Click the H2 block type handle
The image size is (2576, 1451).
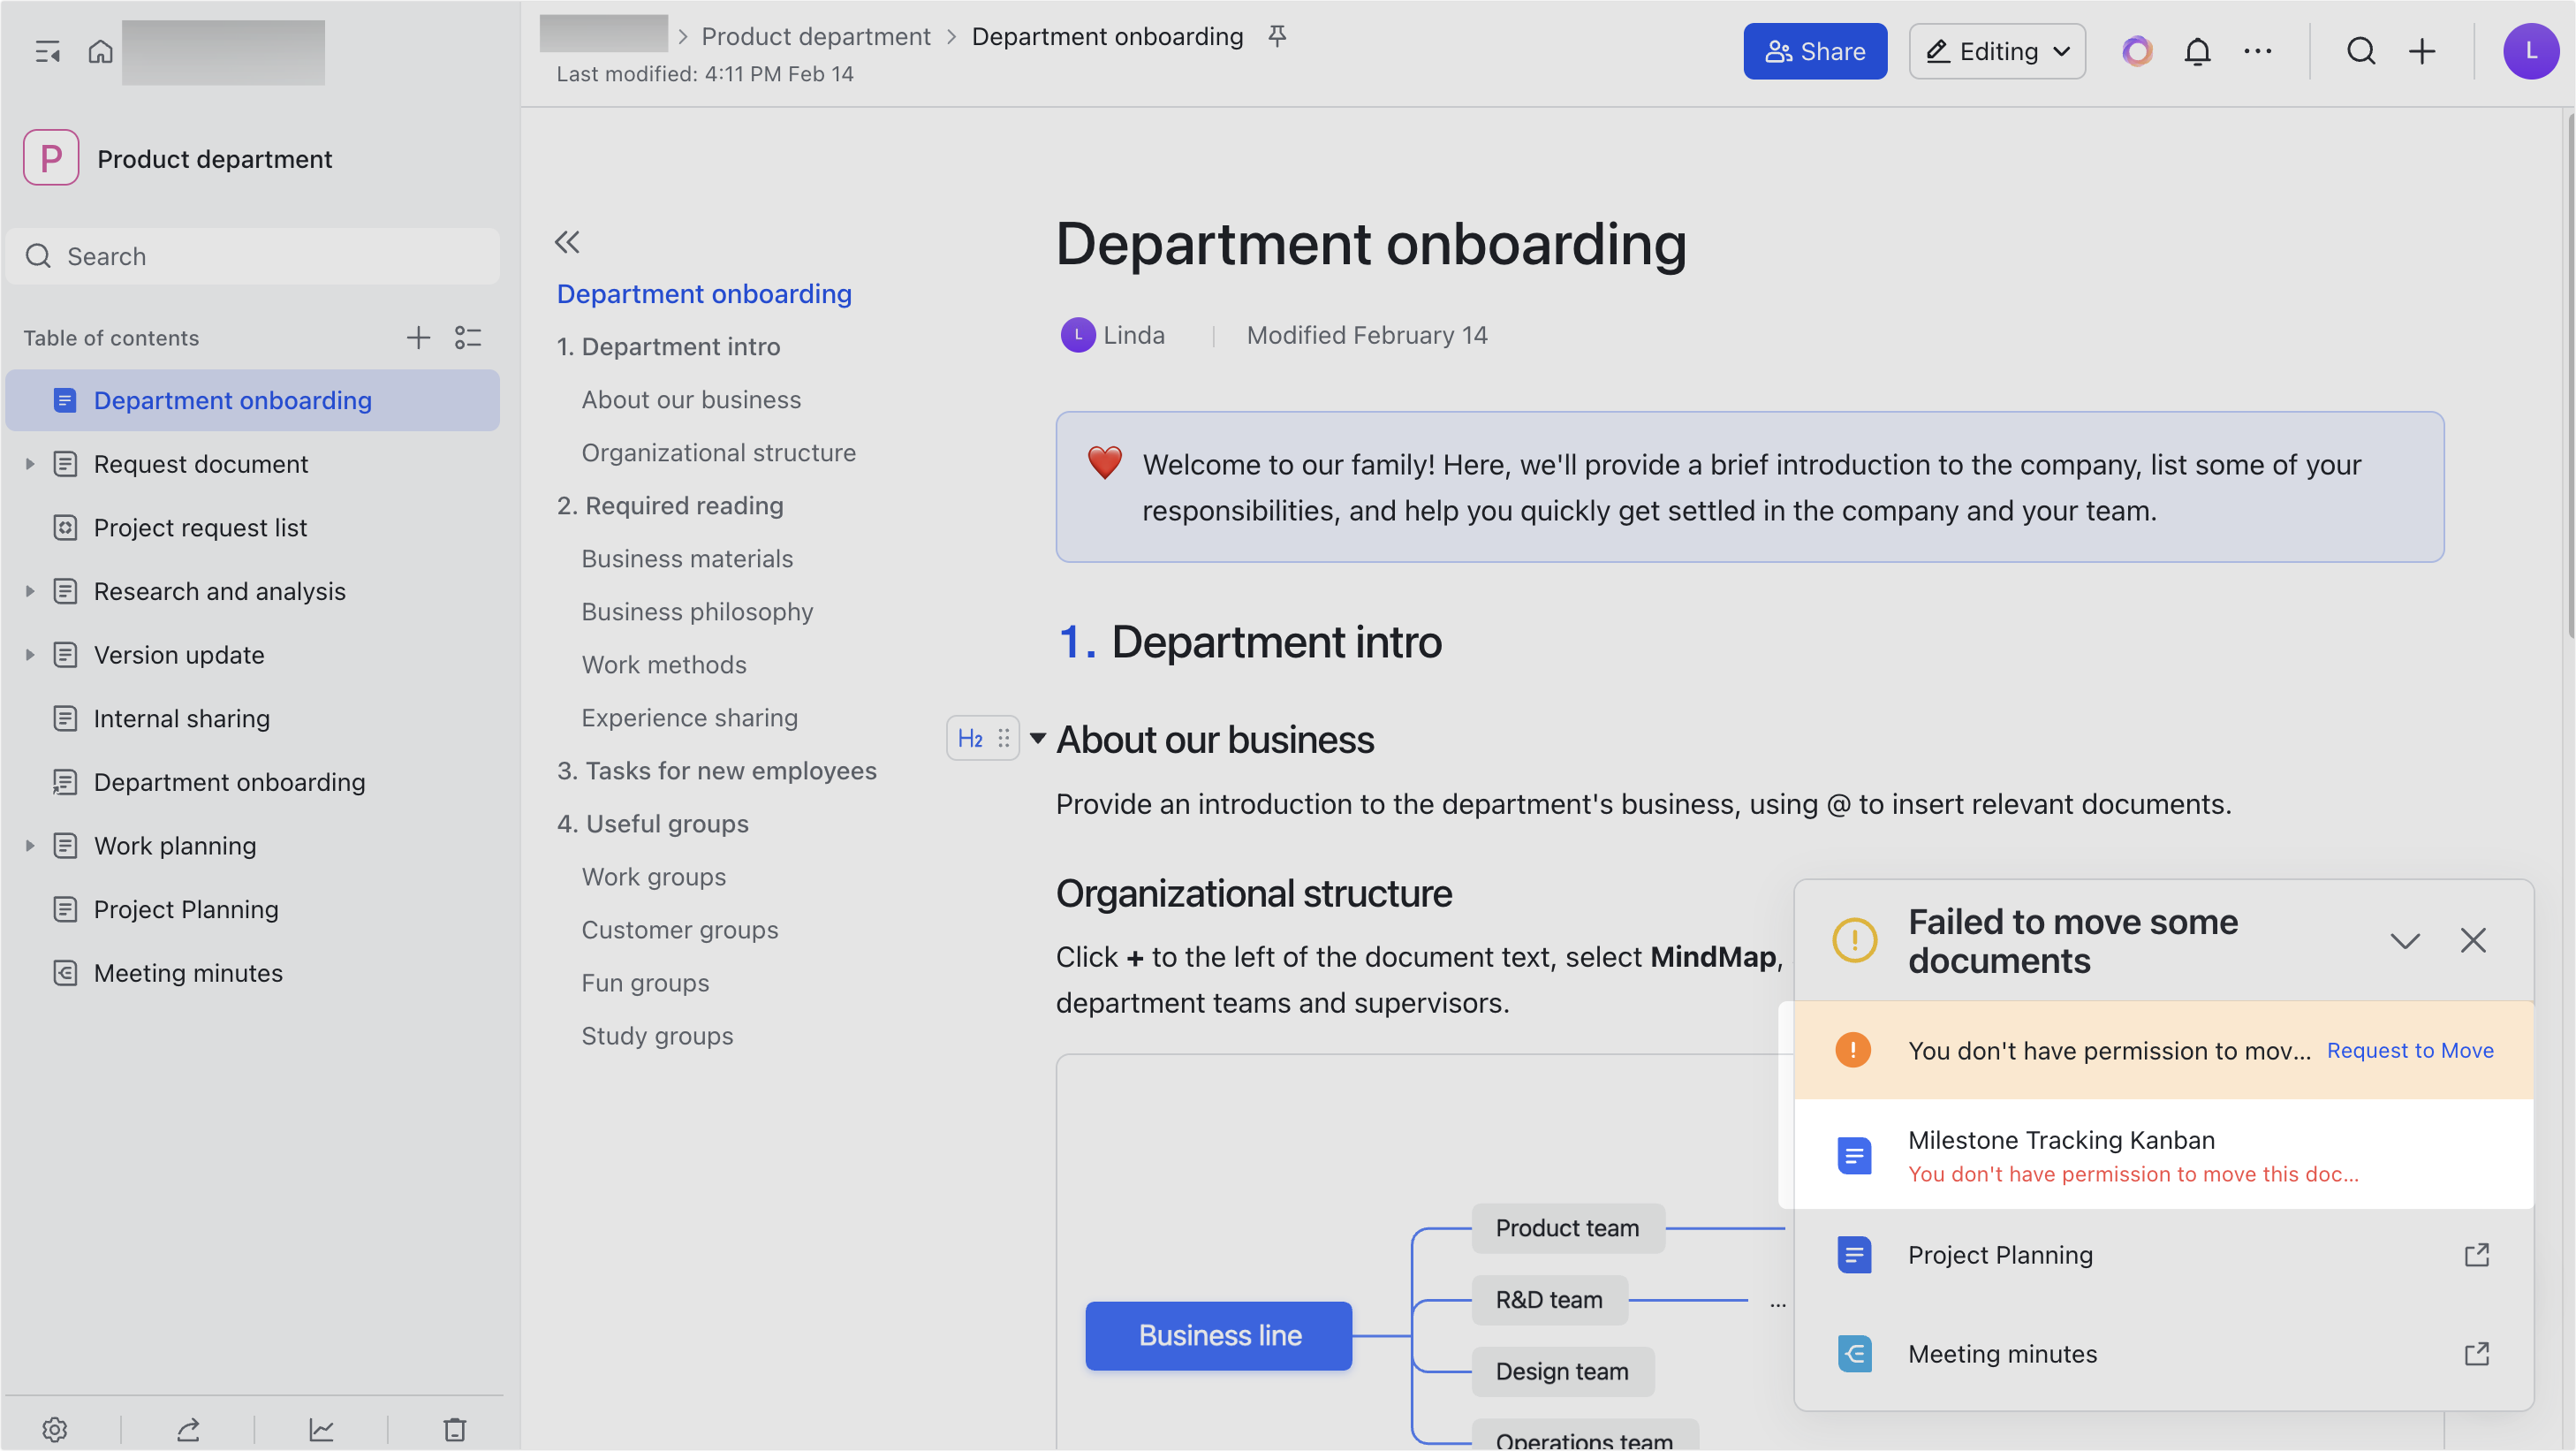pyautogui.click(x=969, y=738)
